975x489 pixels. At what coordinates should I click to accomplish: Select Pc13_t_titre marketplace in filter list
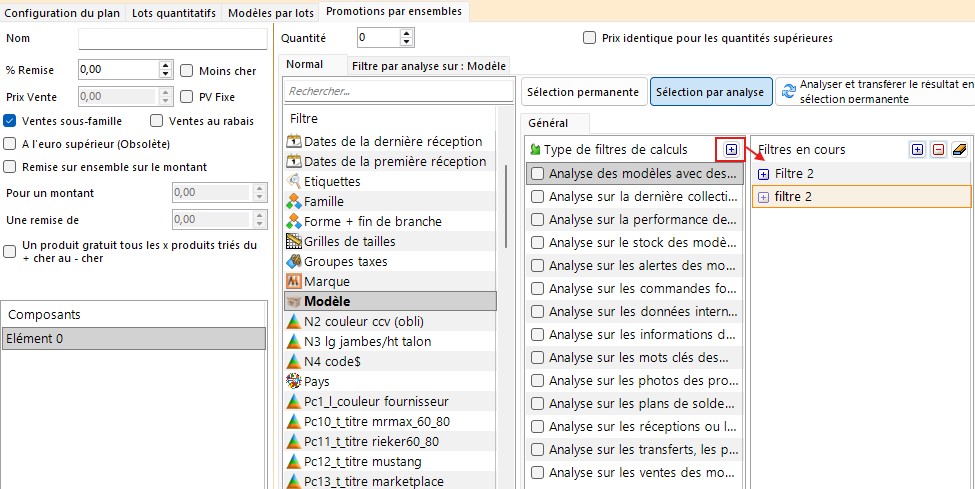point(390,482)
